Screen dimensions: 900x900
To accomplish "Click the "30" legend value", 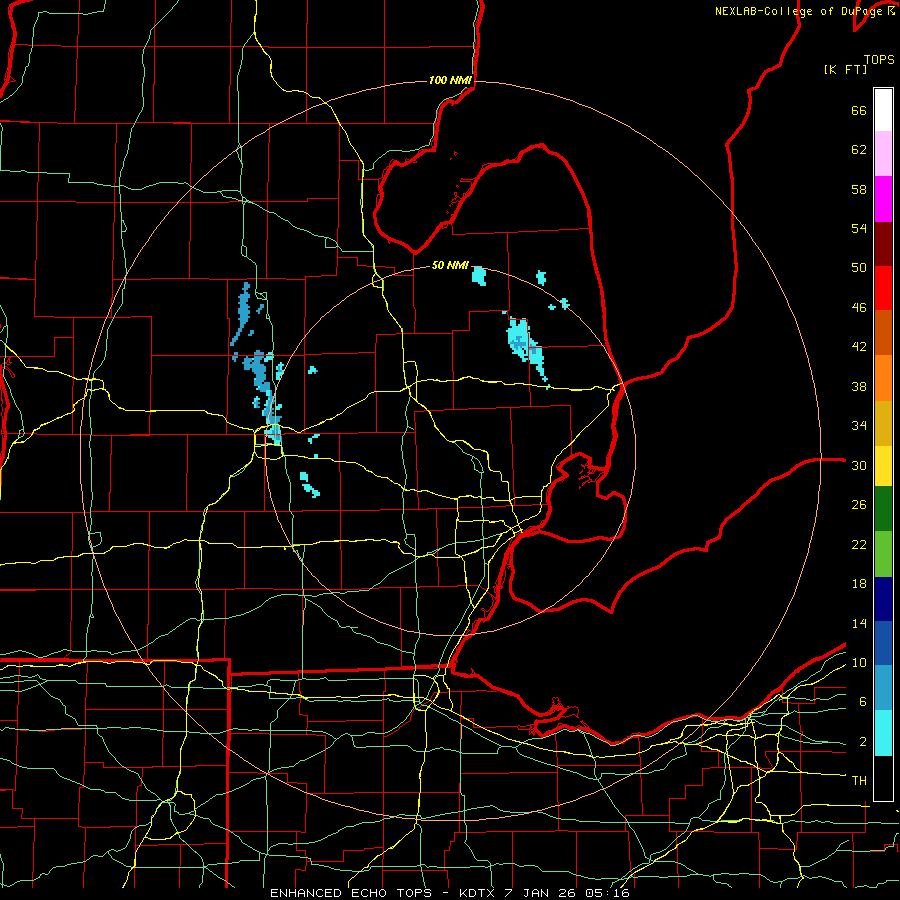I will (x=859, y=465).
